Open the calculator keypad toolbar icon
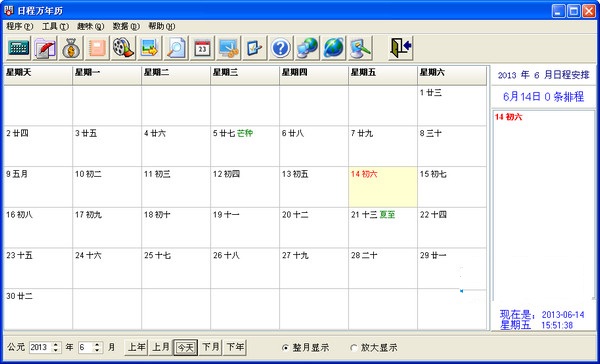The height and width of the screenshot is (364, 600). pyautogui.click(x=18, y=48)
